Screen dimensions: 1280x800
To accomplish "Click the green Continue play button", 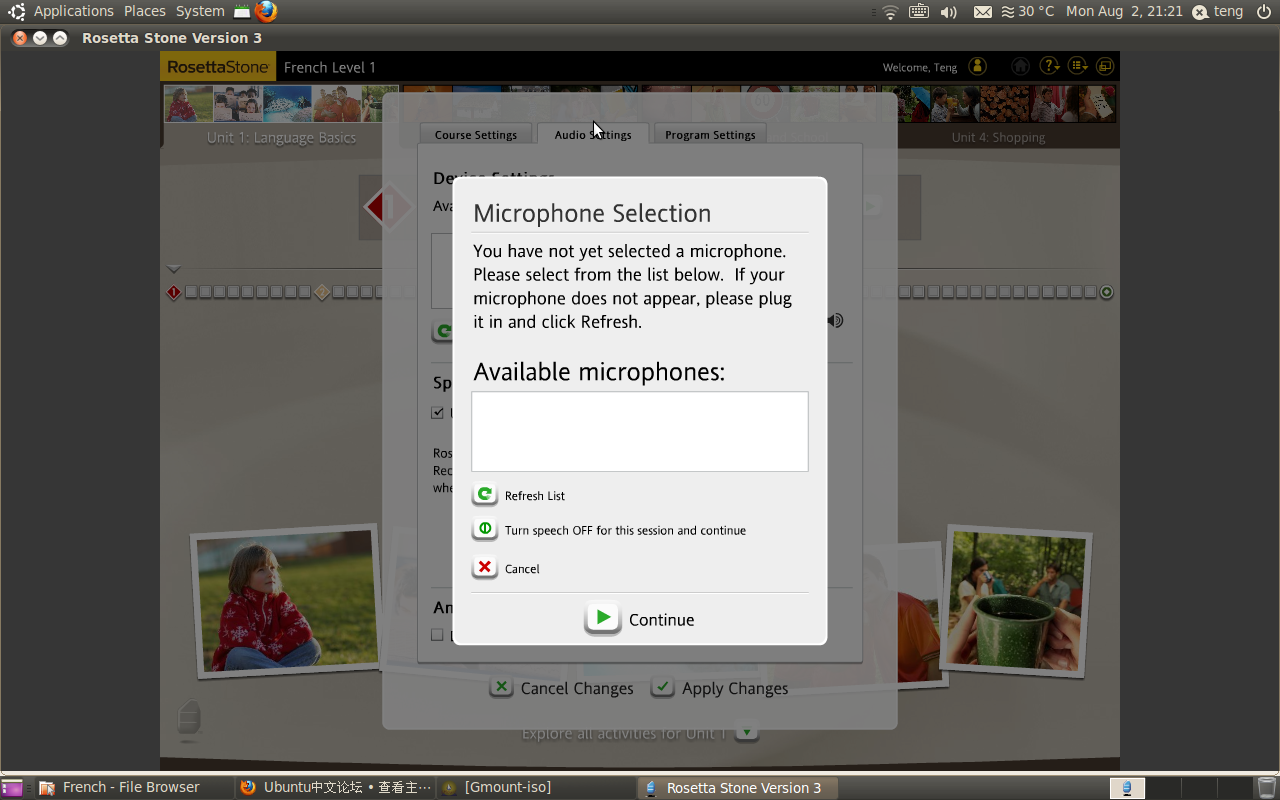I will pos(603,619).
